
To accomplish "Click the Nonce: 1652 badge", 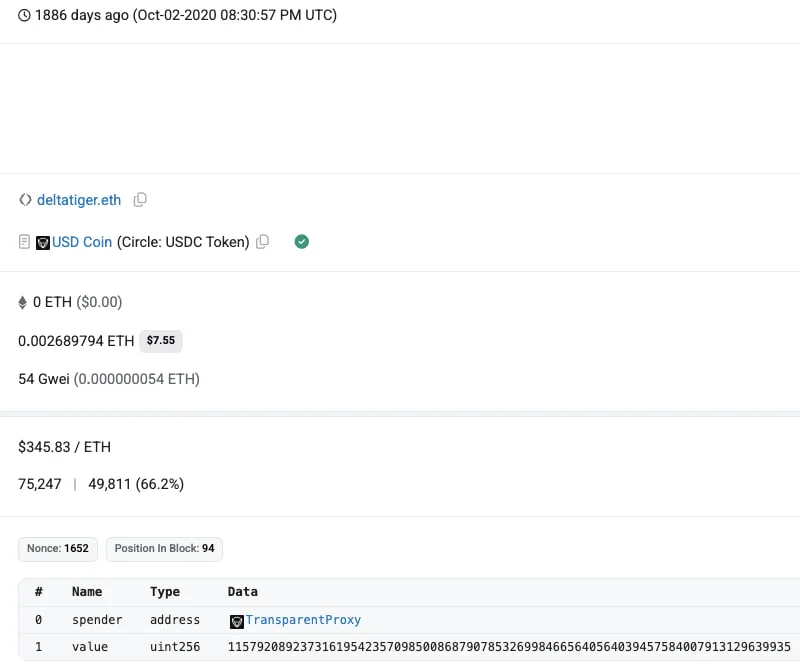I will pyautogui.click(x=58, y=549).
